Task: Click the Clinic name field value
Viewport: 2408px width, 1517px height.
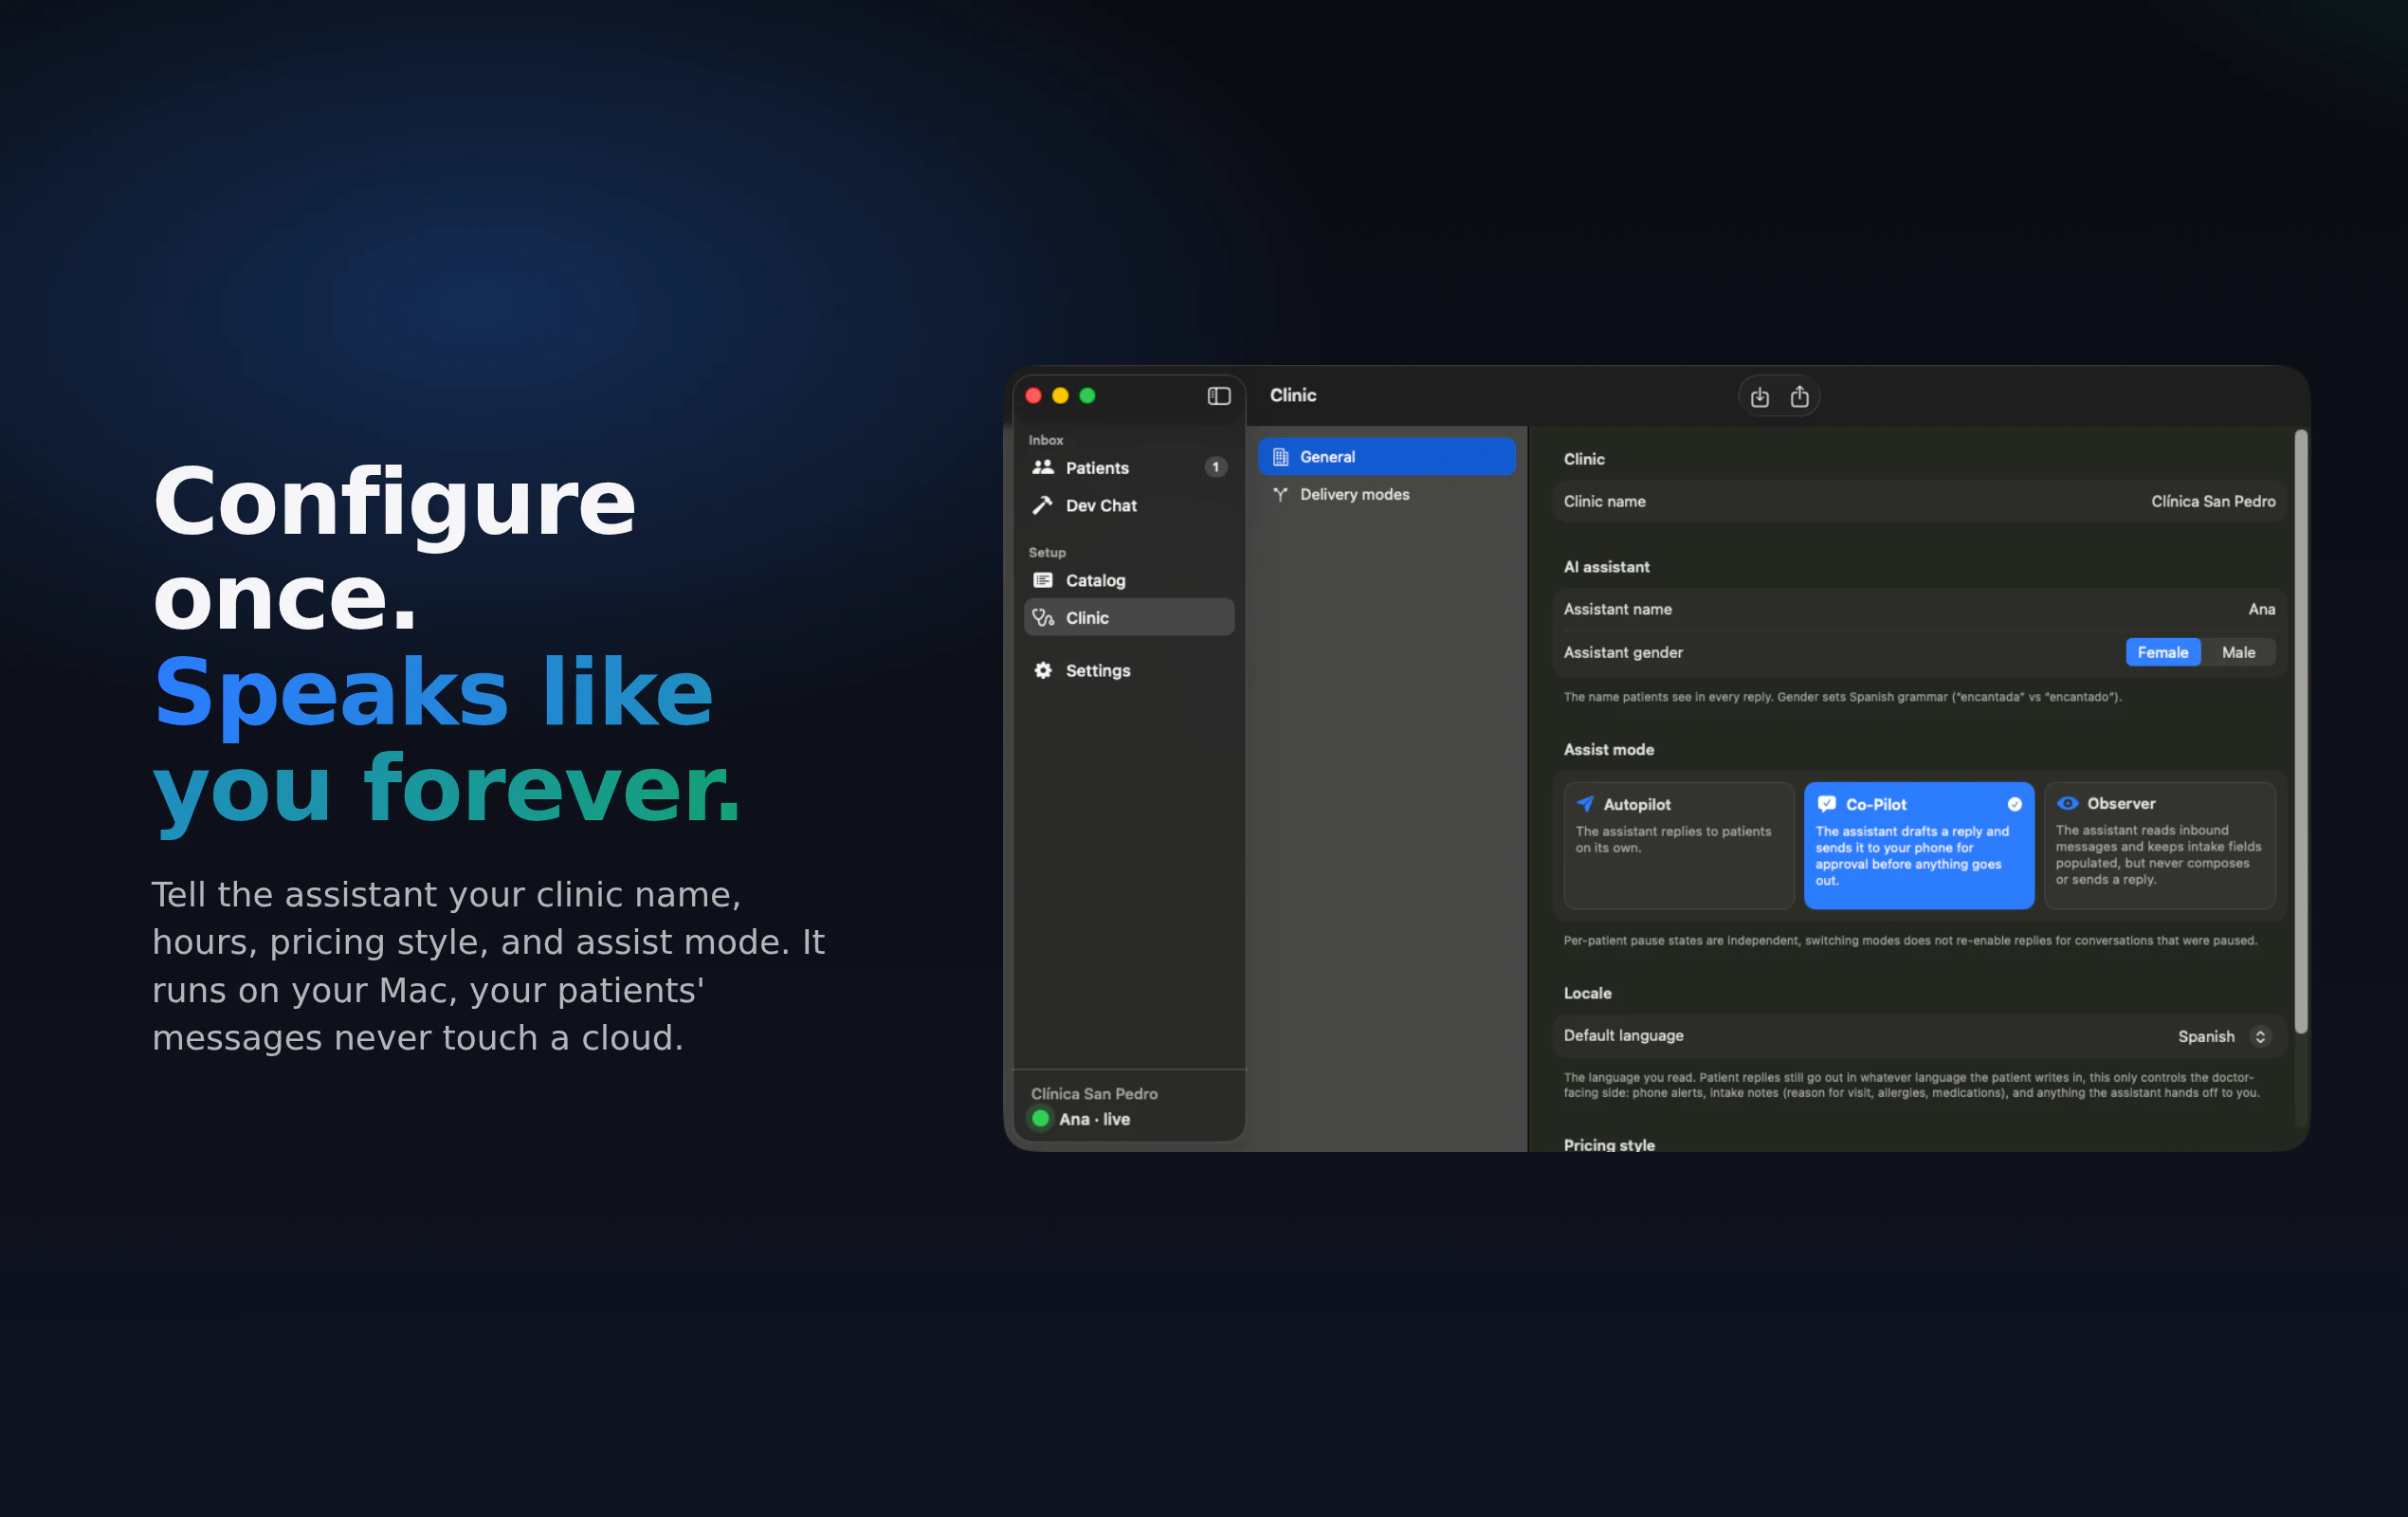Action: [x=2212, y=501]
